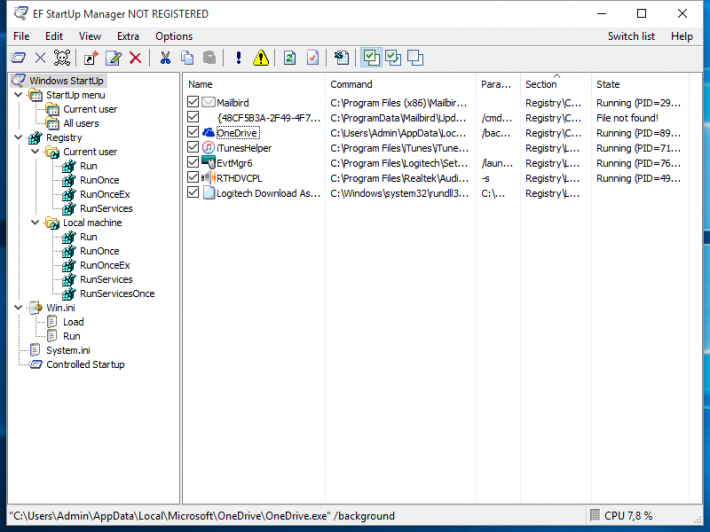Uncheck the RTHDVCPL checkbox
Viewport: 710px width, 532px height.
(193, 177)
